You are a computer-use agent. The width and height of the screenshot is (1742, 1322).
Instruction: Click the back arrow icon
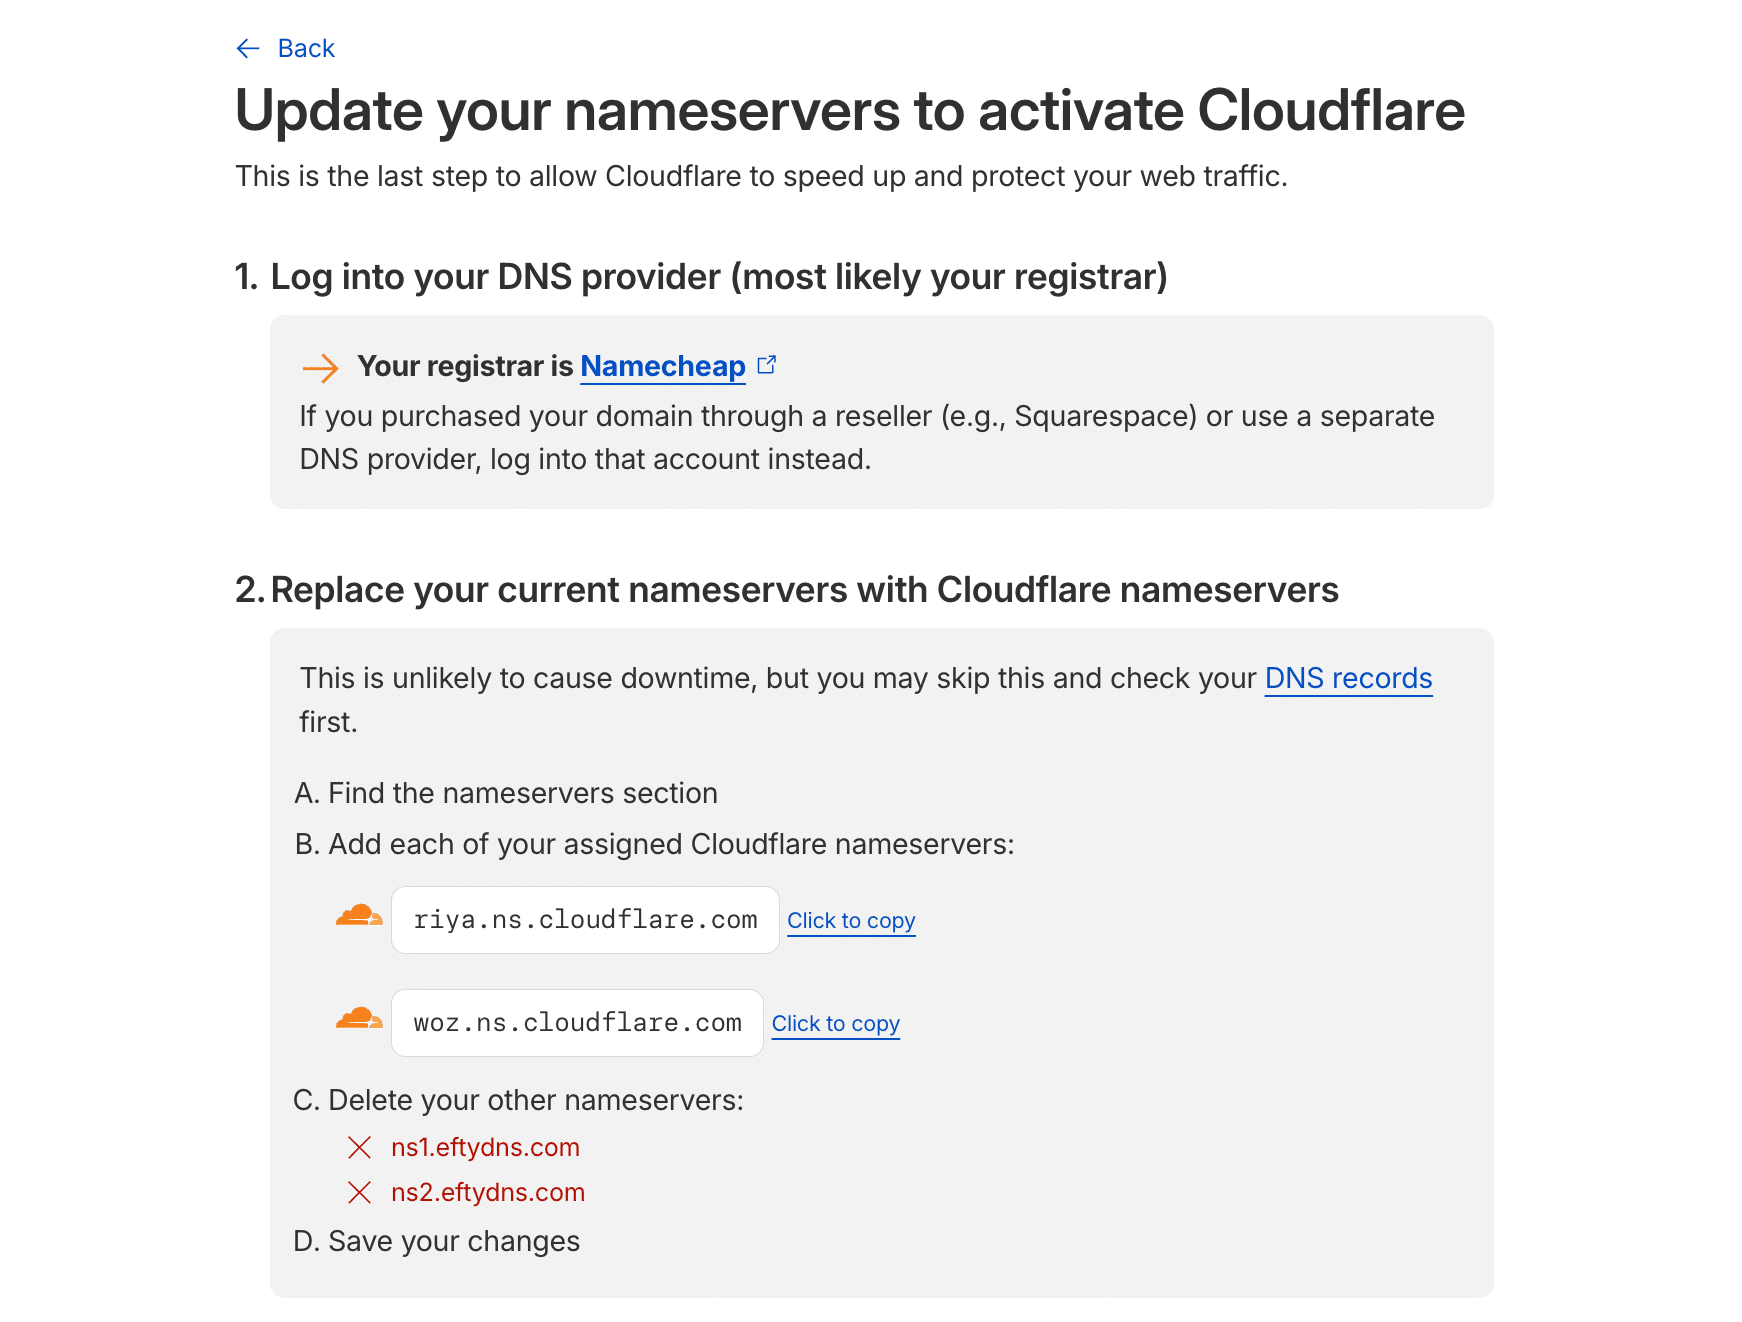tap(247, 48)
